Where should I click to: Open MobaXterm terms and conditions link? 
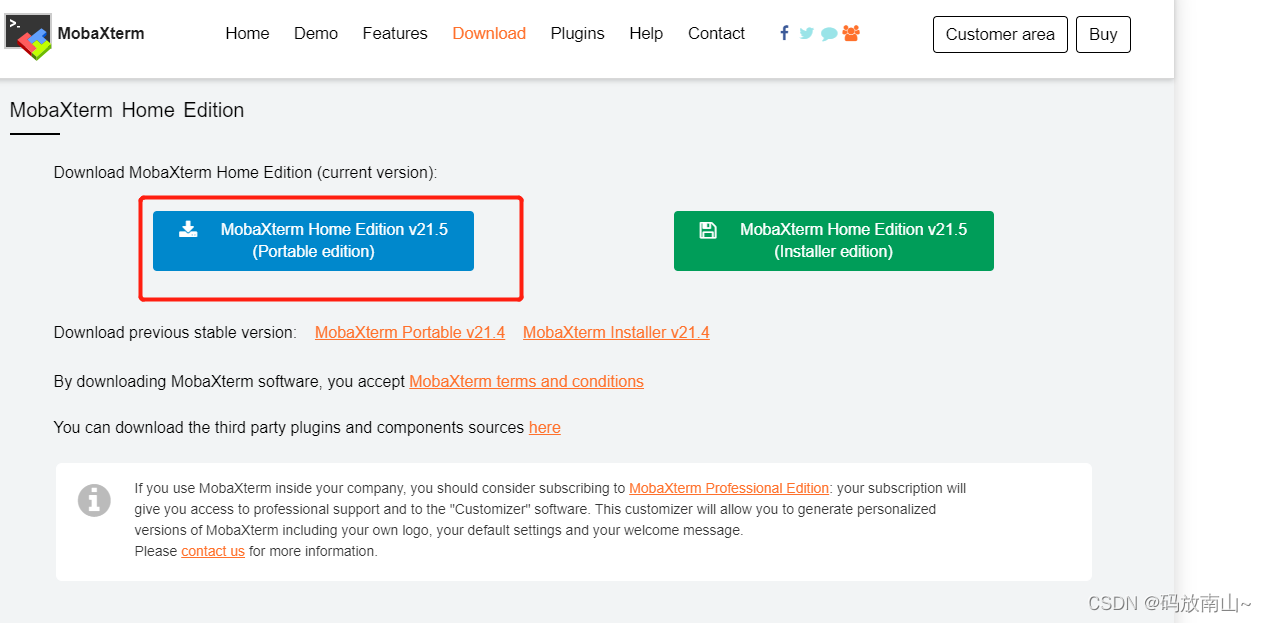point(526,381)
